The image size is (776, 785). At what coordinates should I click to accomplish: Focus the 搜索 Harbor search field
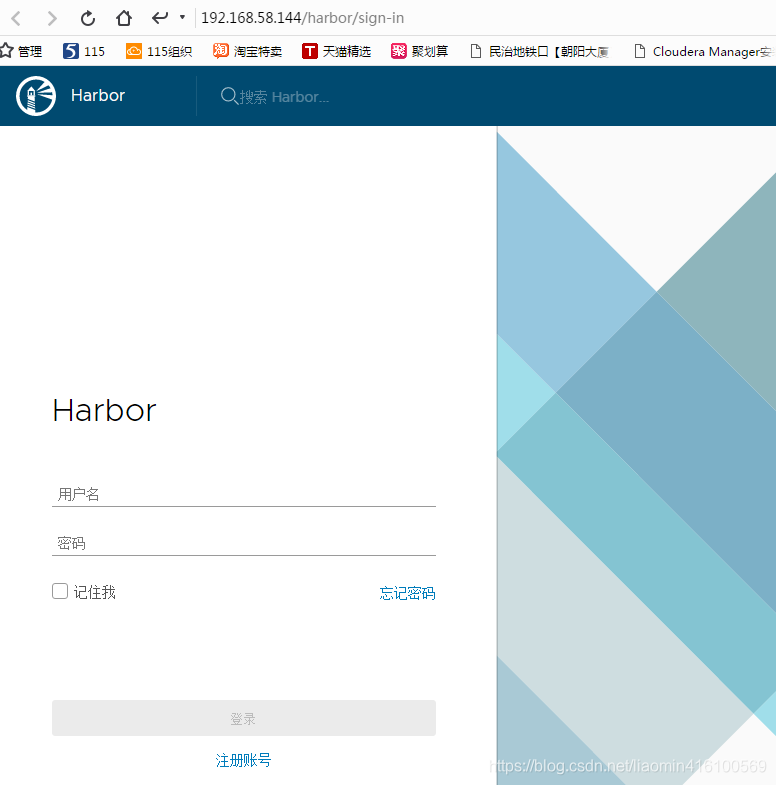[x=284, y=97]
